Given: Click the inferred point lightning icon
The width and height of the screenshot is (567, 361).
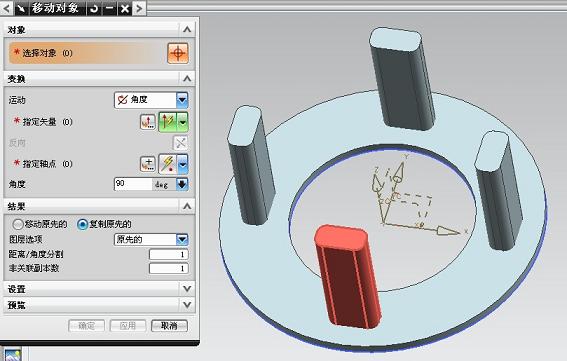Looking at the screenshot, I should pos(168,164).
